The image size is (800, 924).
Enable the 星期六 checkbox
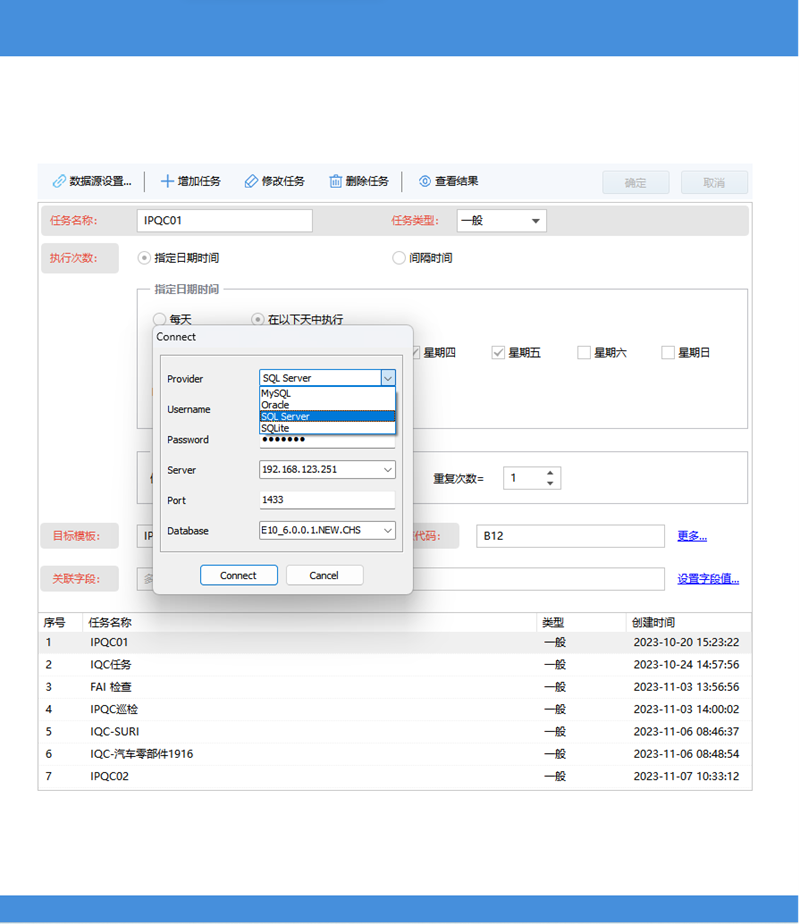coord(583,352)
